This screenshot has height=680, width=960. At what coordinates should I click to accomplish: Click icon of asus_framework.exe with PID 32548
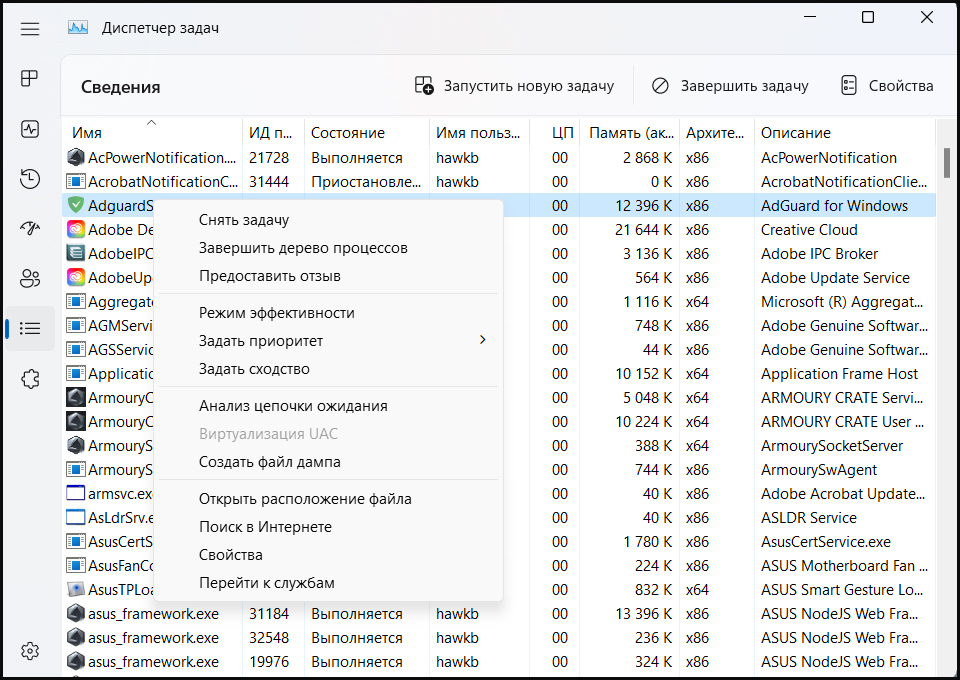point(75,637)
